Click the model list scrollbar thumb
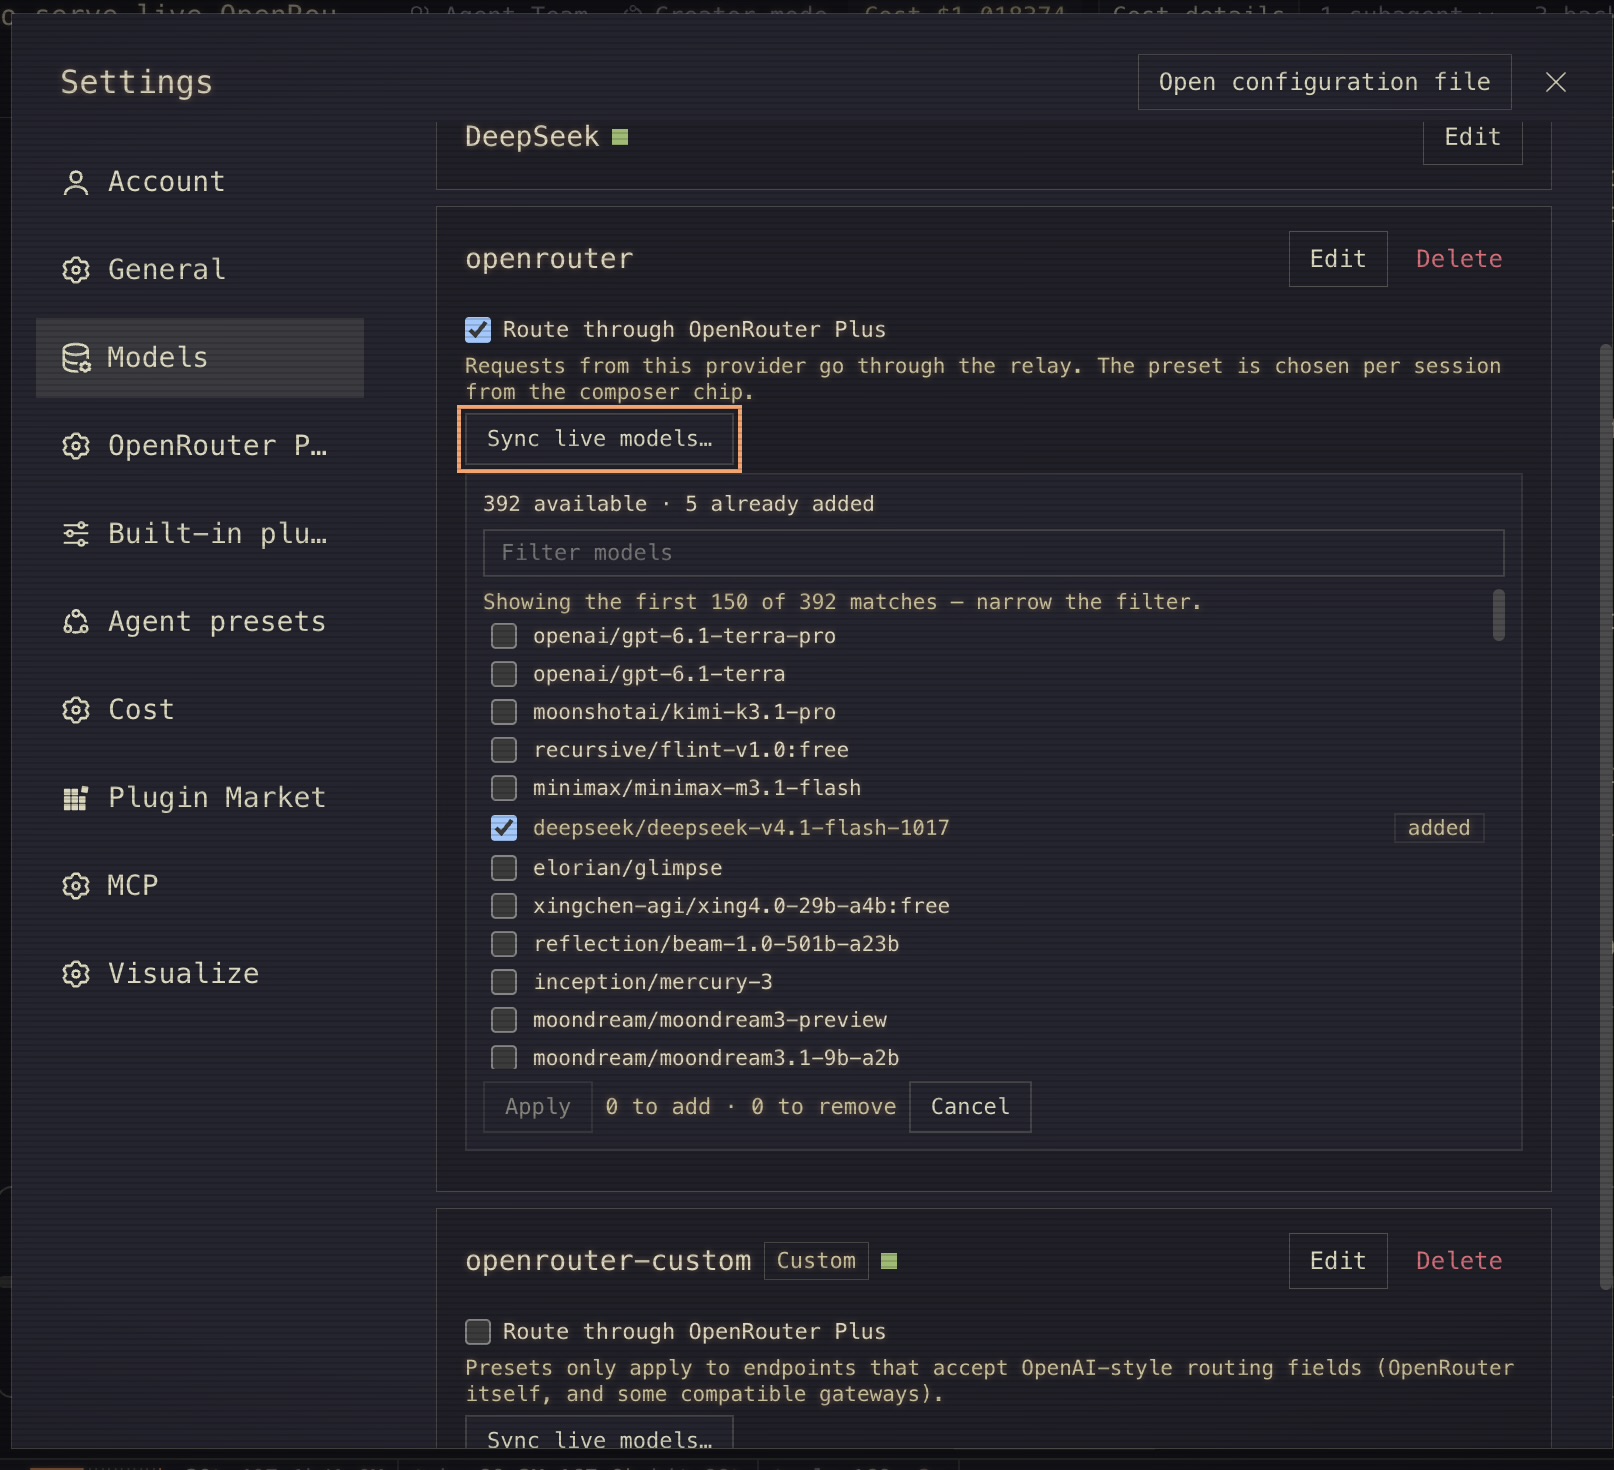Screen dimensions: 1614x1470 pos(1498,614)
